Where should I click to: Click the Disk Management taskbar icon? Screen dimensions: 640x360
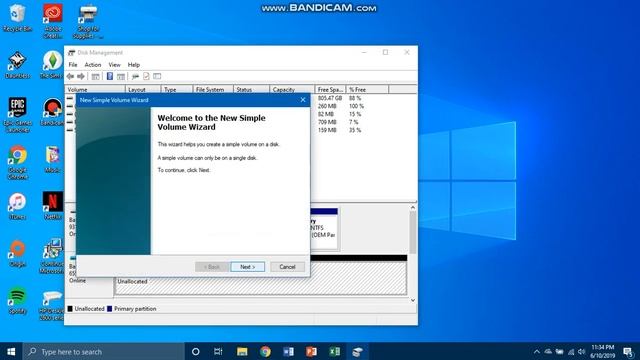pyautogui.click(x=358, y=351)
